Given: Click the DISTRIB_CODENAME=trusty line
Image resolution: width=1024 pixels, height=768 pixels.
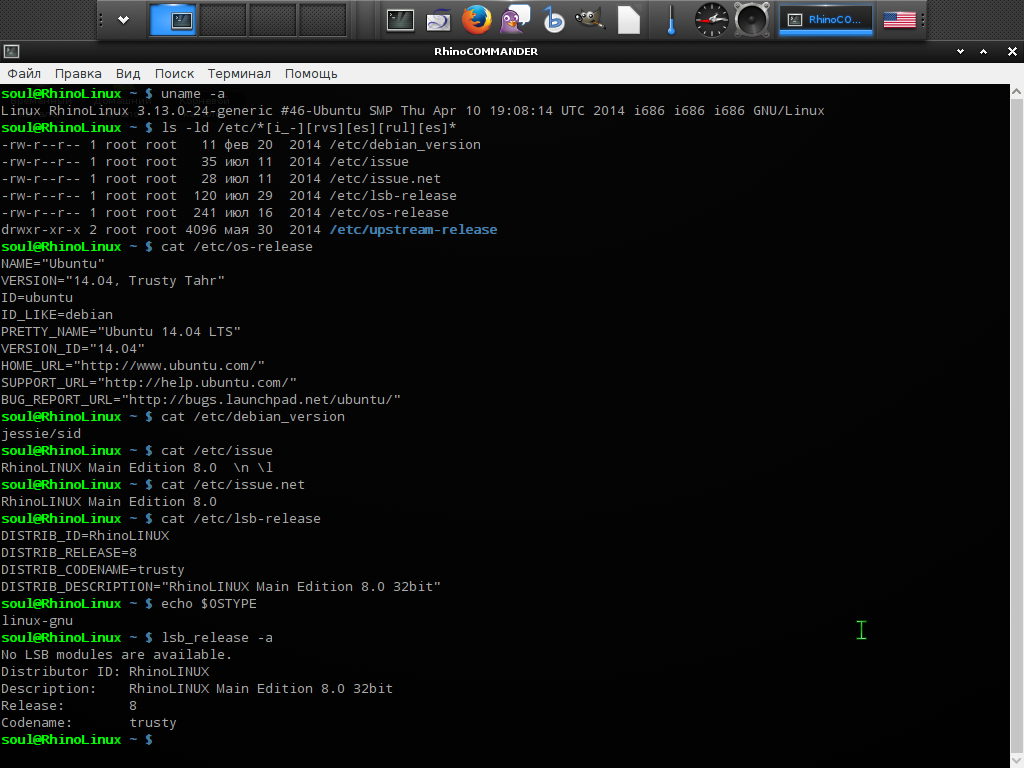Looking at the screenshot, I should (93, 569).
